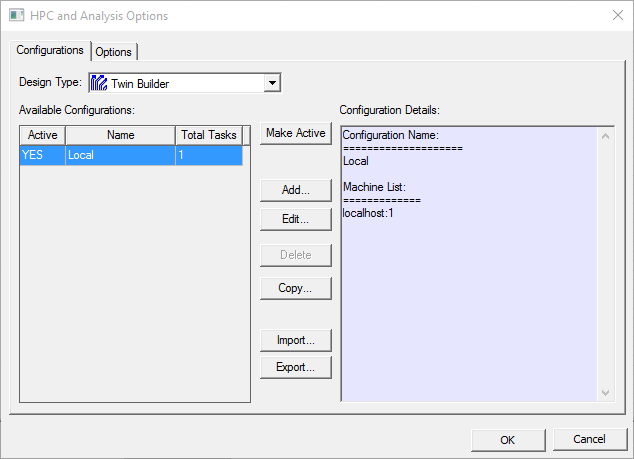634x459 pixels.
Task: Sort by the Name column header
Action: coord(120,135)
